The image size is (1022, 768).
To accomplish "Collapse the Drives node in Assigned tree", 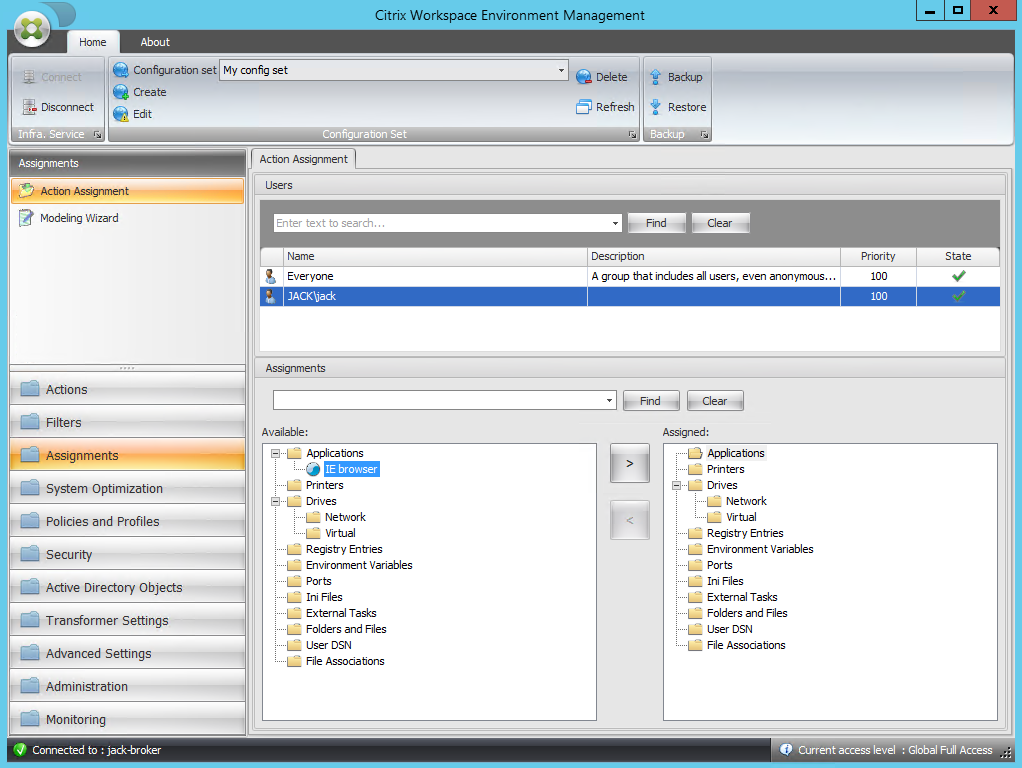I will point(679,484).
